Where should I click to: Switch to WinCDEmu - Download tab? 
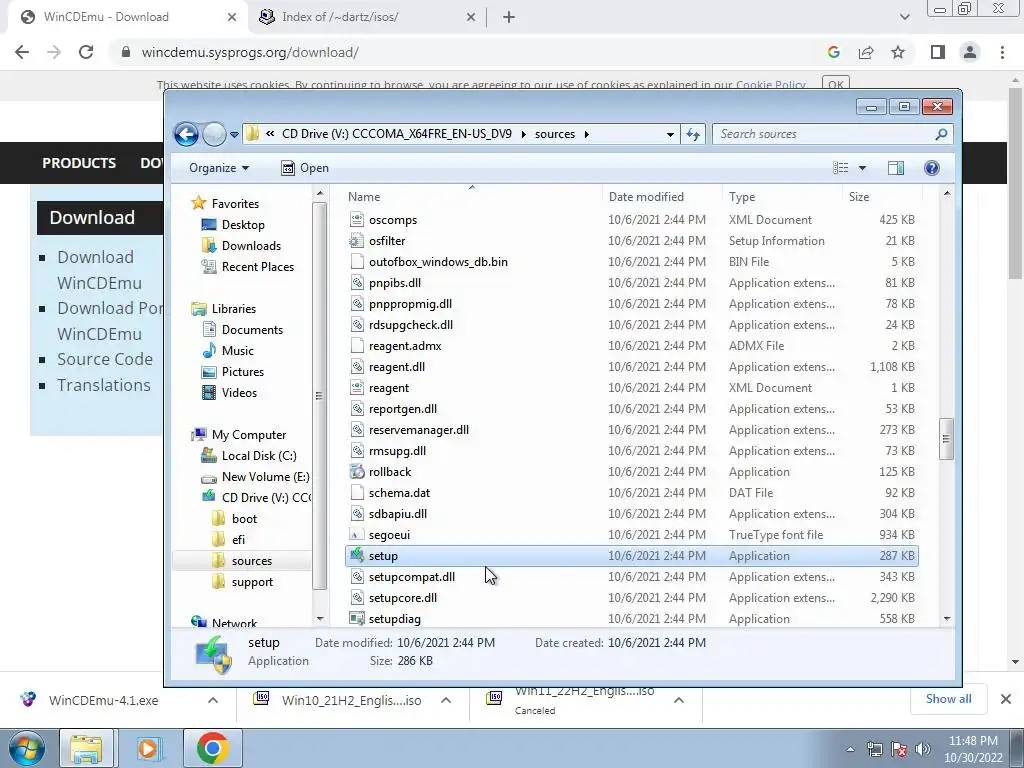pos(106,17)
